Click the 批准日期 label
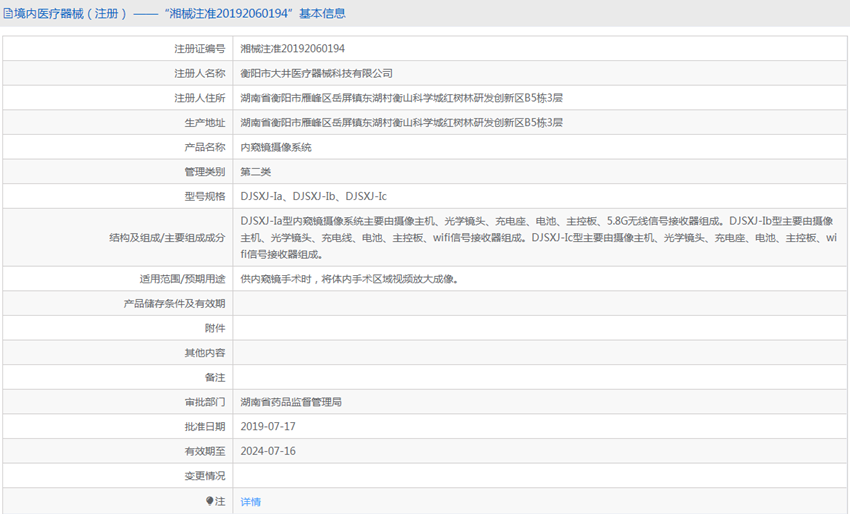850x514 pixels. click(205, 427)
